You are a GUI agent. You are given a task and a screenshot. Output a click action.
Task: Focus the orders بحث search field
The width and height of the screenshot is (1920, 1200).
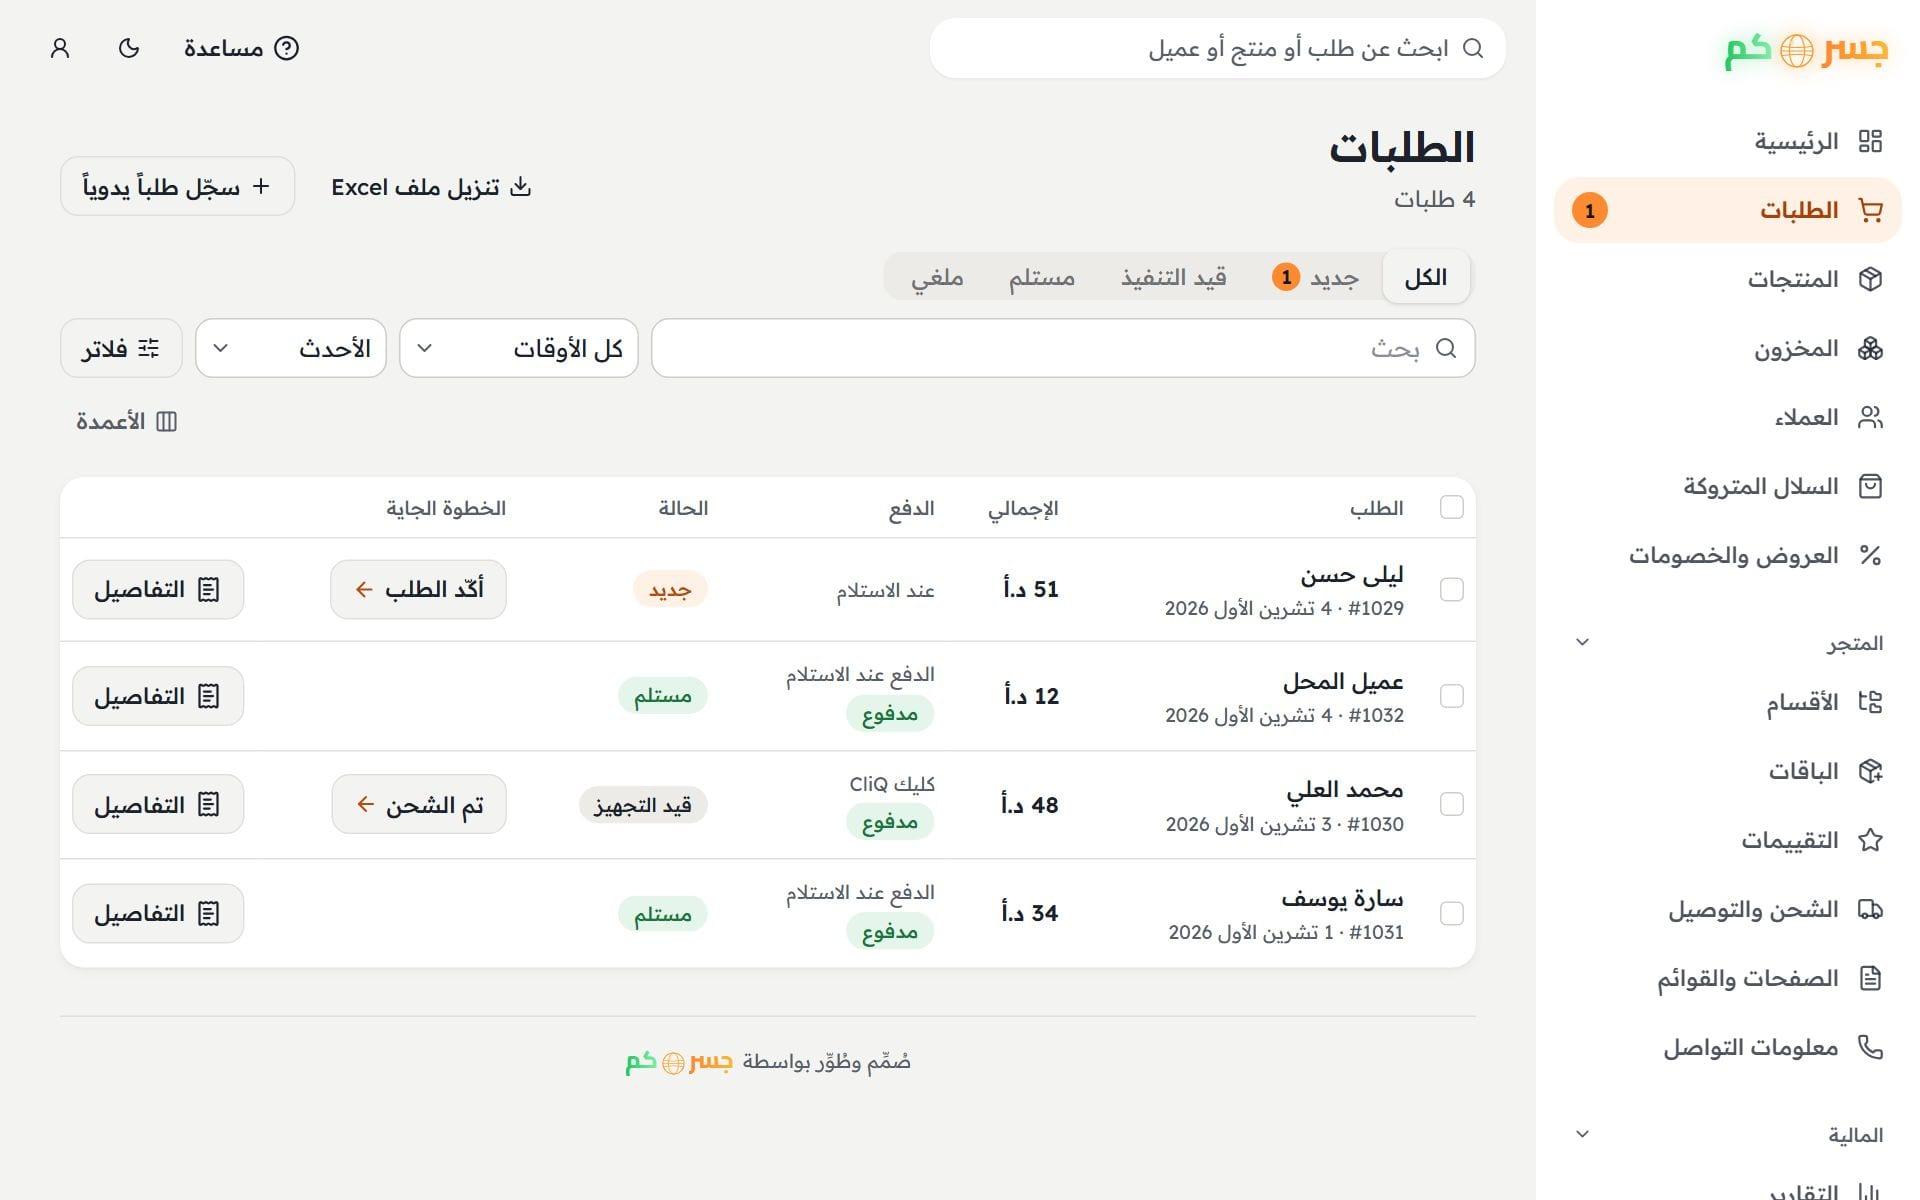(1063, 348)
